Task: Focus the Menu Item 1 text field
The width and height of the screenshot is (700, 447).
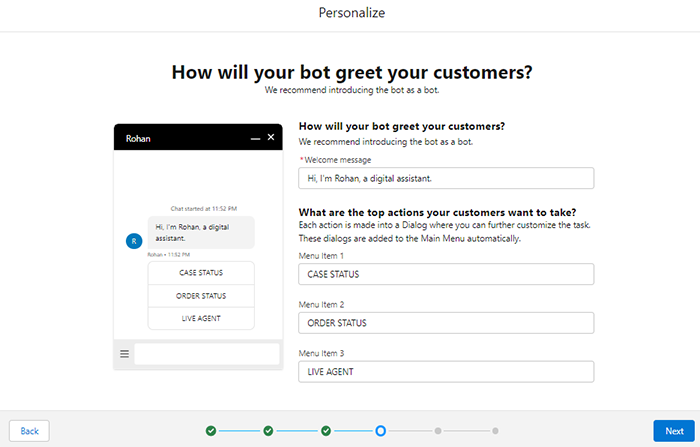Action: click(x=446, y=274)
